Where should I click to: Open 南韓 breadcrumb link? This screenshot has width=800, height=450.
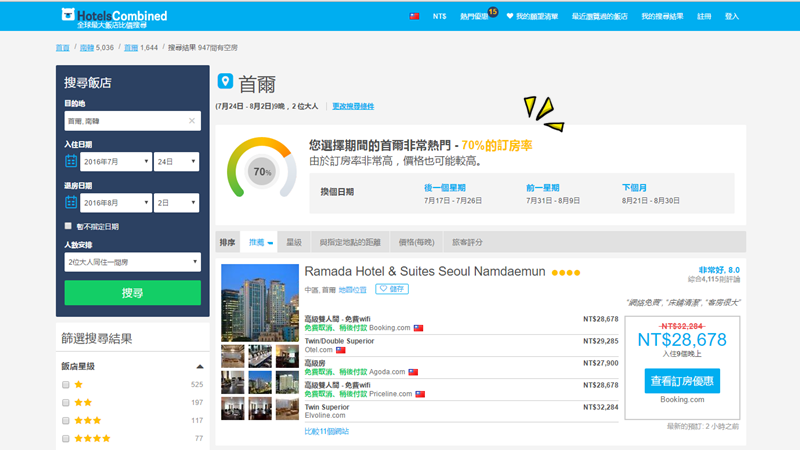[x=87, y=47]
